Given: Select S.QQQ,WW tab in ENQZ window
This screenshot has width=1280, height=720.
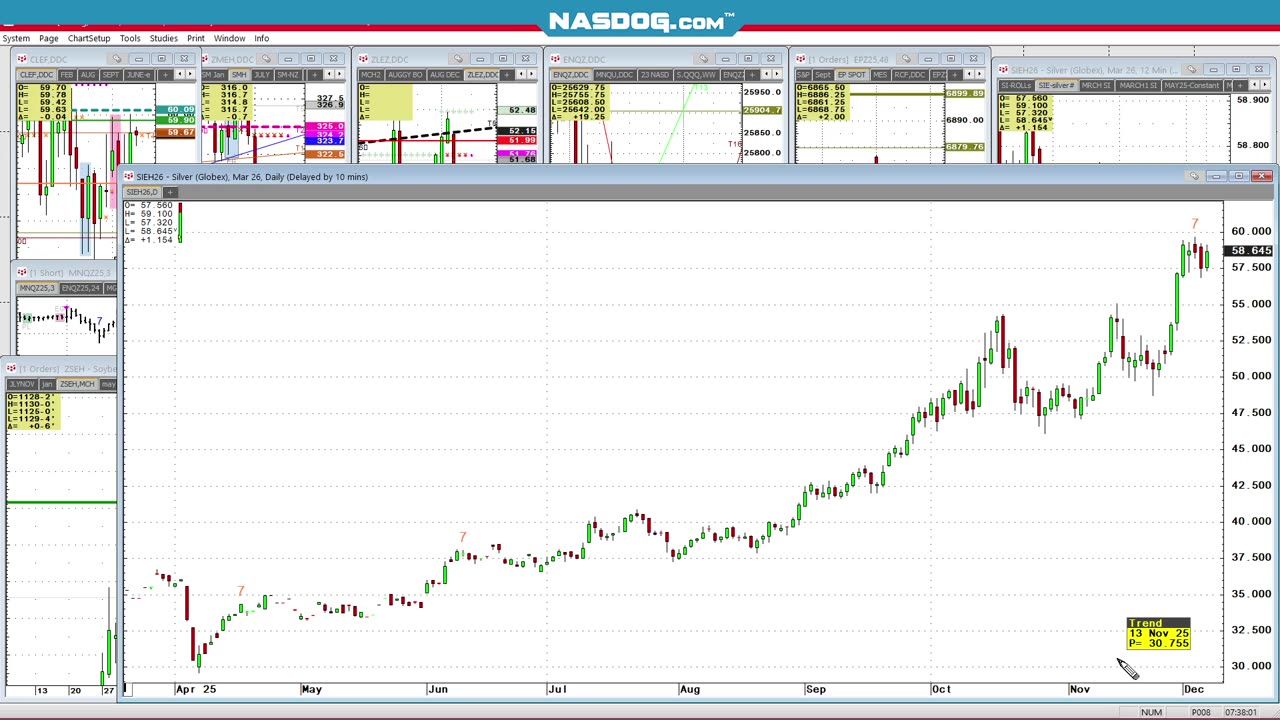Looking at the screenshot, I should [695, 75].
